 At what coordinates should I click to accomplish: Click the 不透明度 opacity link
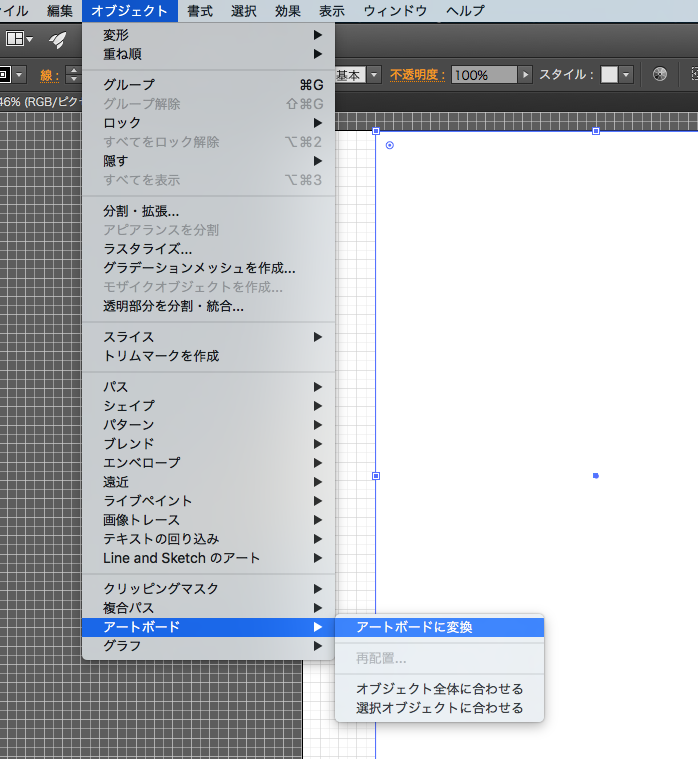click(x=418, y=75)
